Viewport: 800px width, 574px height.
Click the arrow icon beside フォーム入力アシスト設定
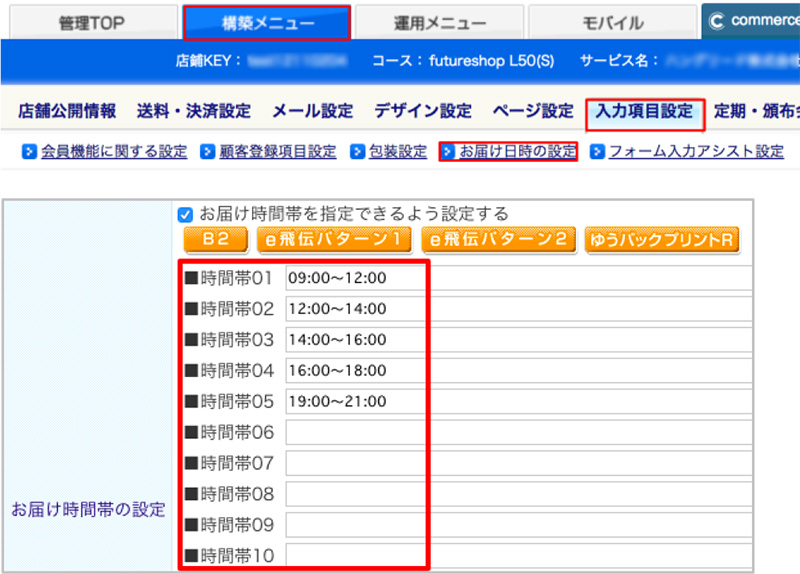pos(598,152)
